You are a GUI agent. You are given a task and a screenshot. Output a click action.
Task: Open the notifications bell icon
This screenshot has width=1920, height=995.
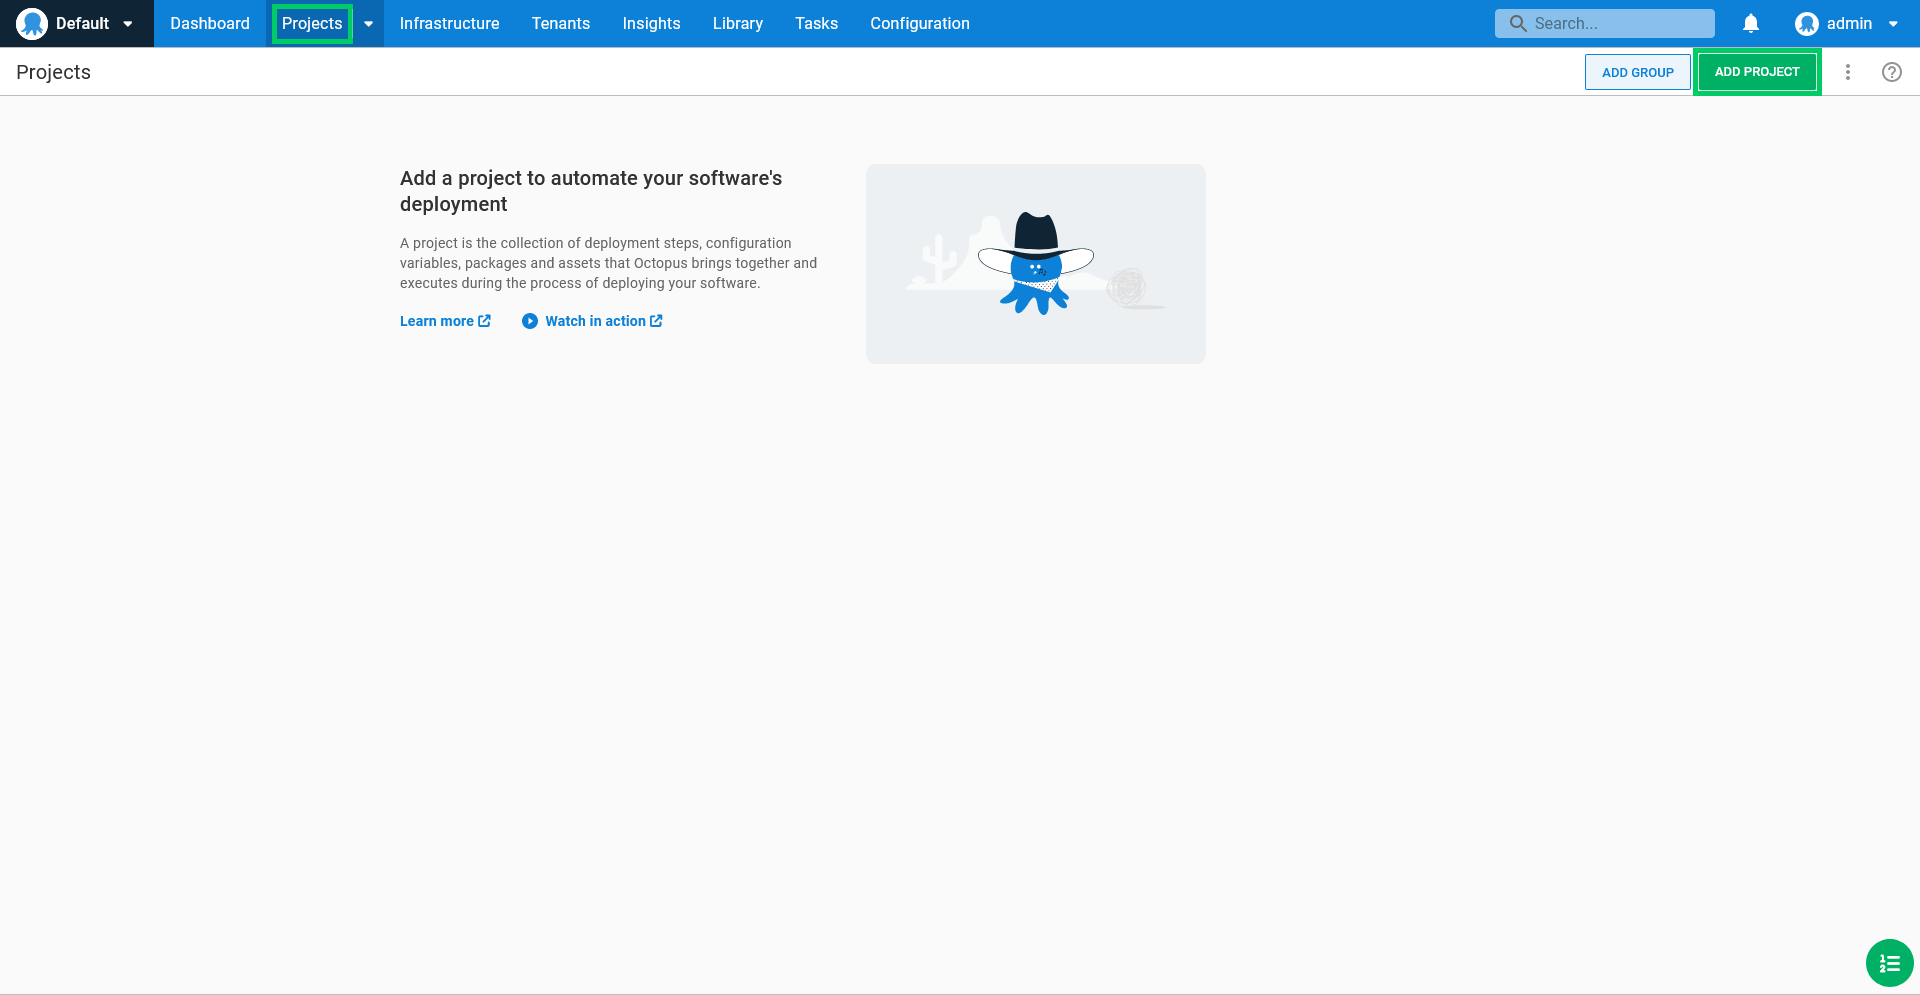(x=1751, y=23)
